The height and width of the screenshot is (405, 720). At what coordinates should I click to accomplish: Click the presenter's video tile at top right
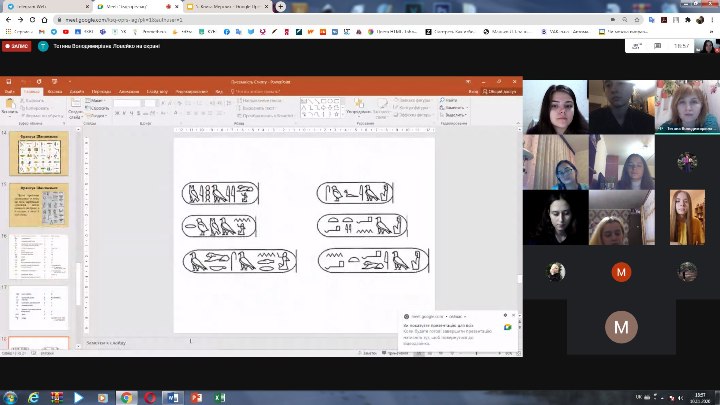click(x=685, y=106)
